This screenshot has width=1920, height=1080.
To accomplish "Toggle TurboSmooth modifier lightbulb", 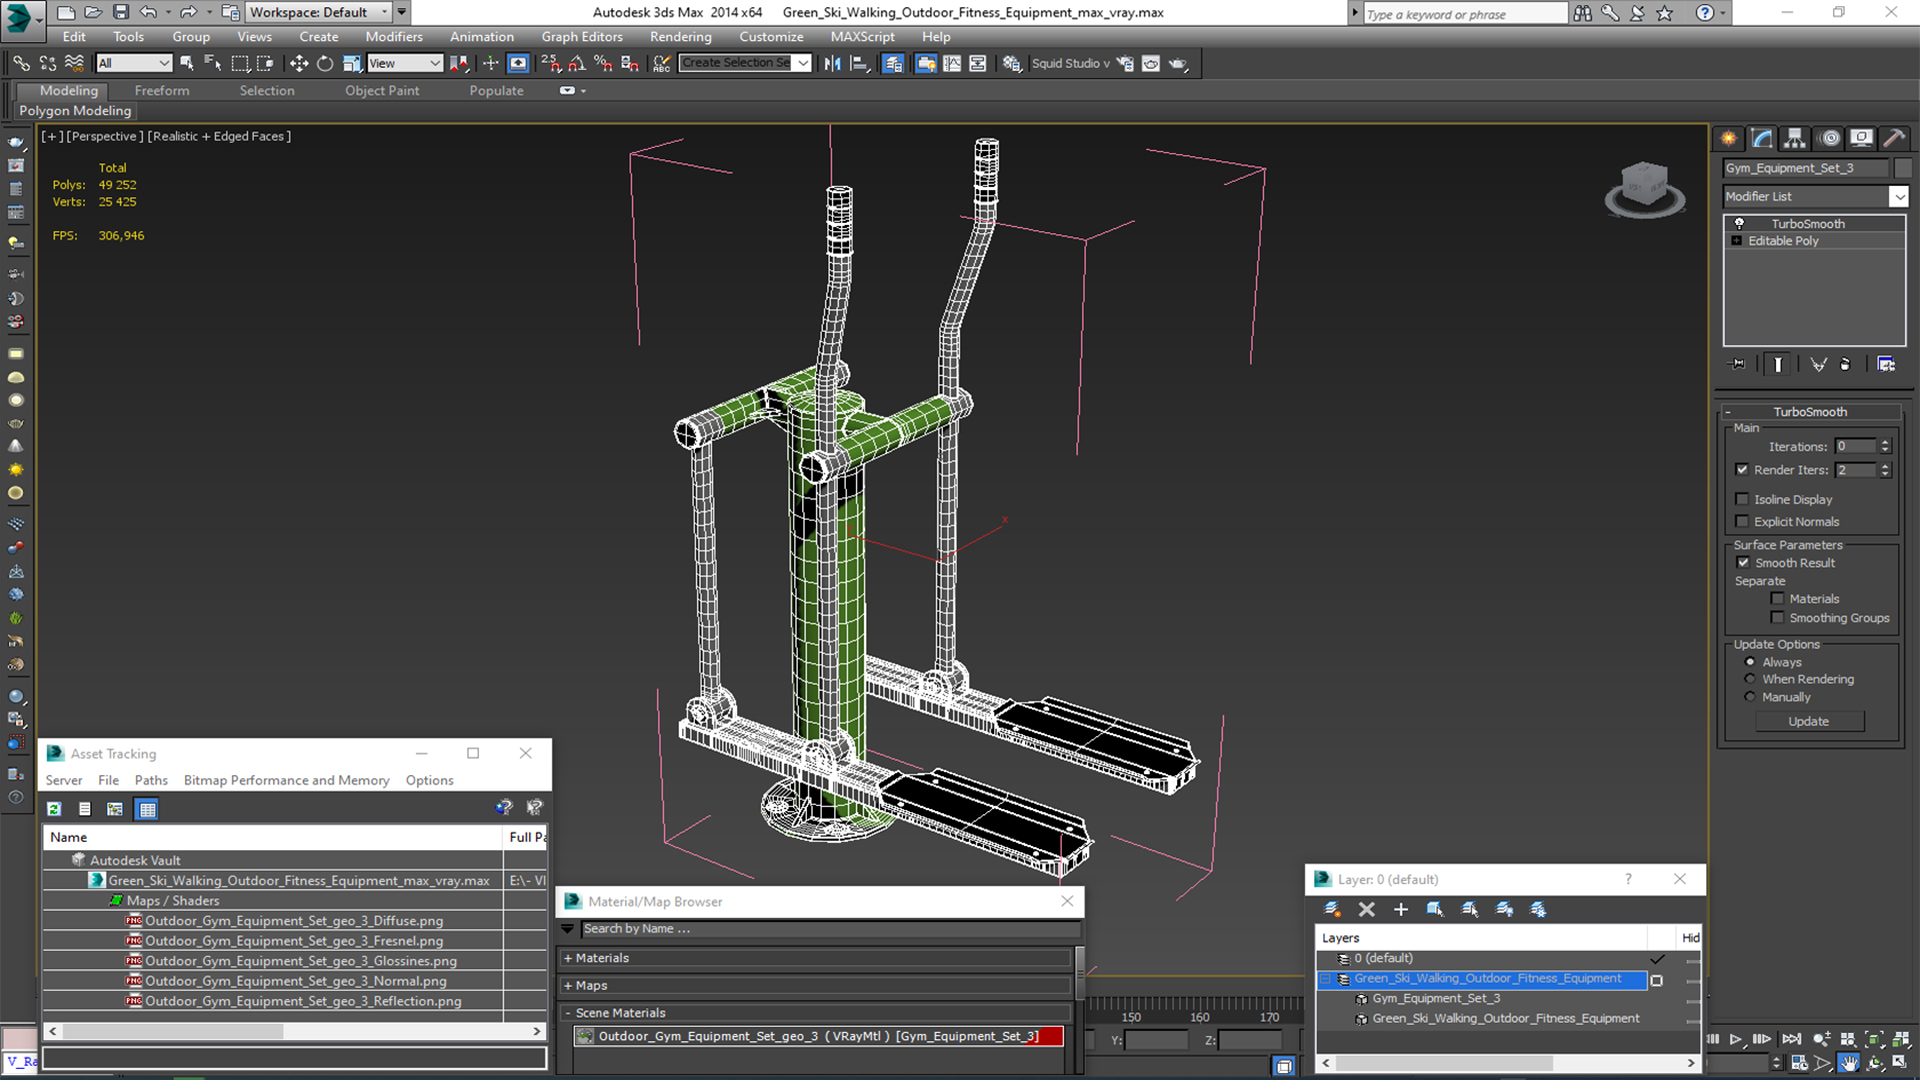I will tap(1739, 224).
